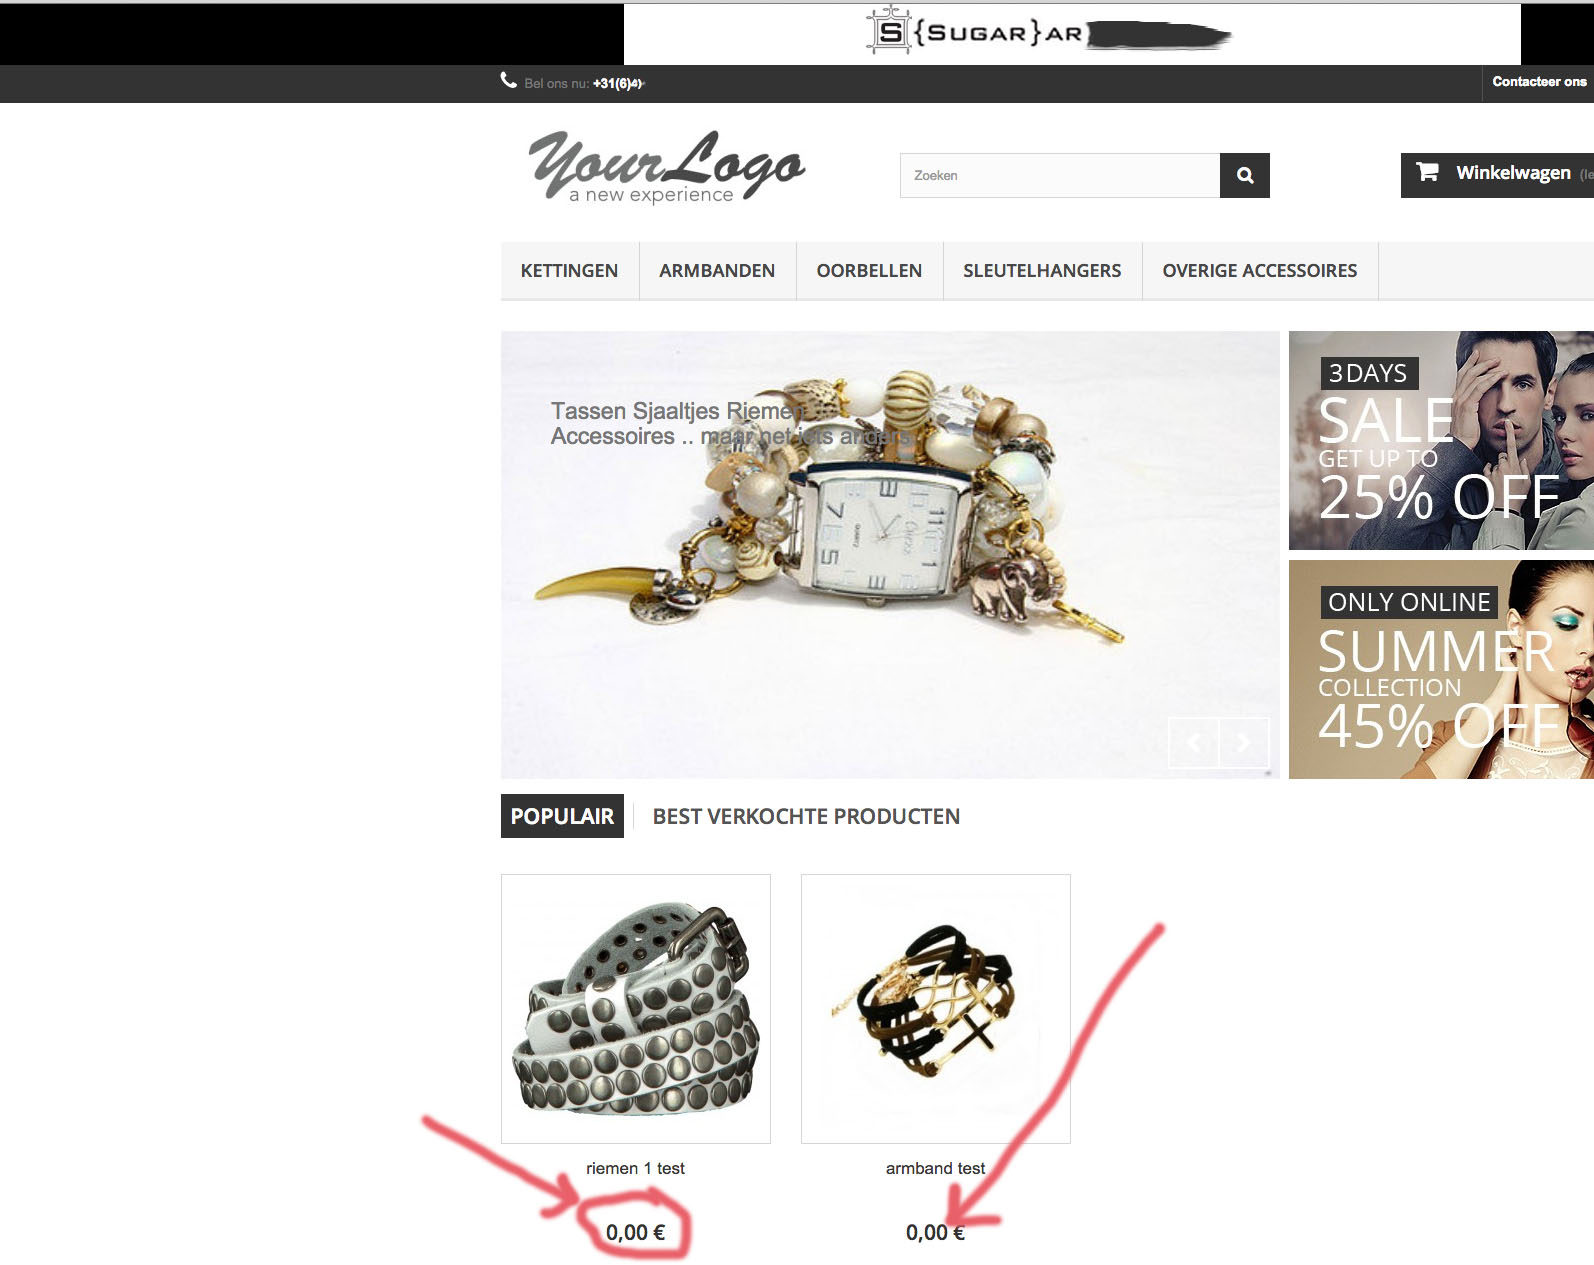Open the Kettingen menu

(569, 271)
